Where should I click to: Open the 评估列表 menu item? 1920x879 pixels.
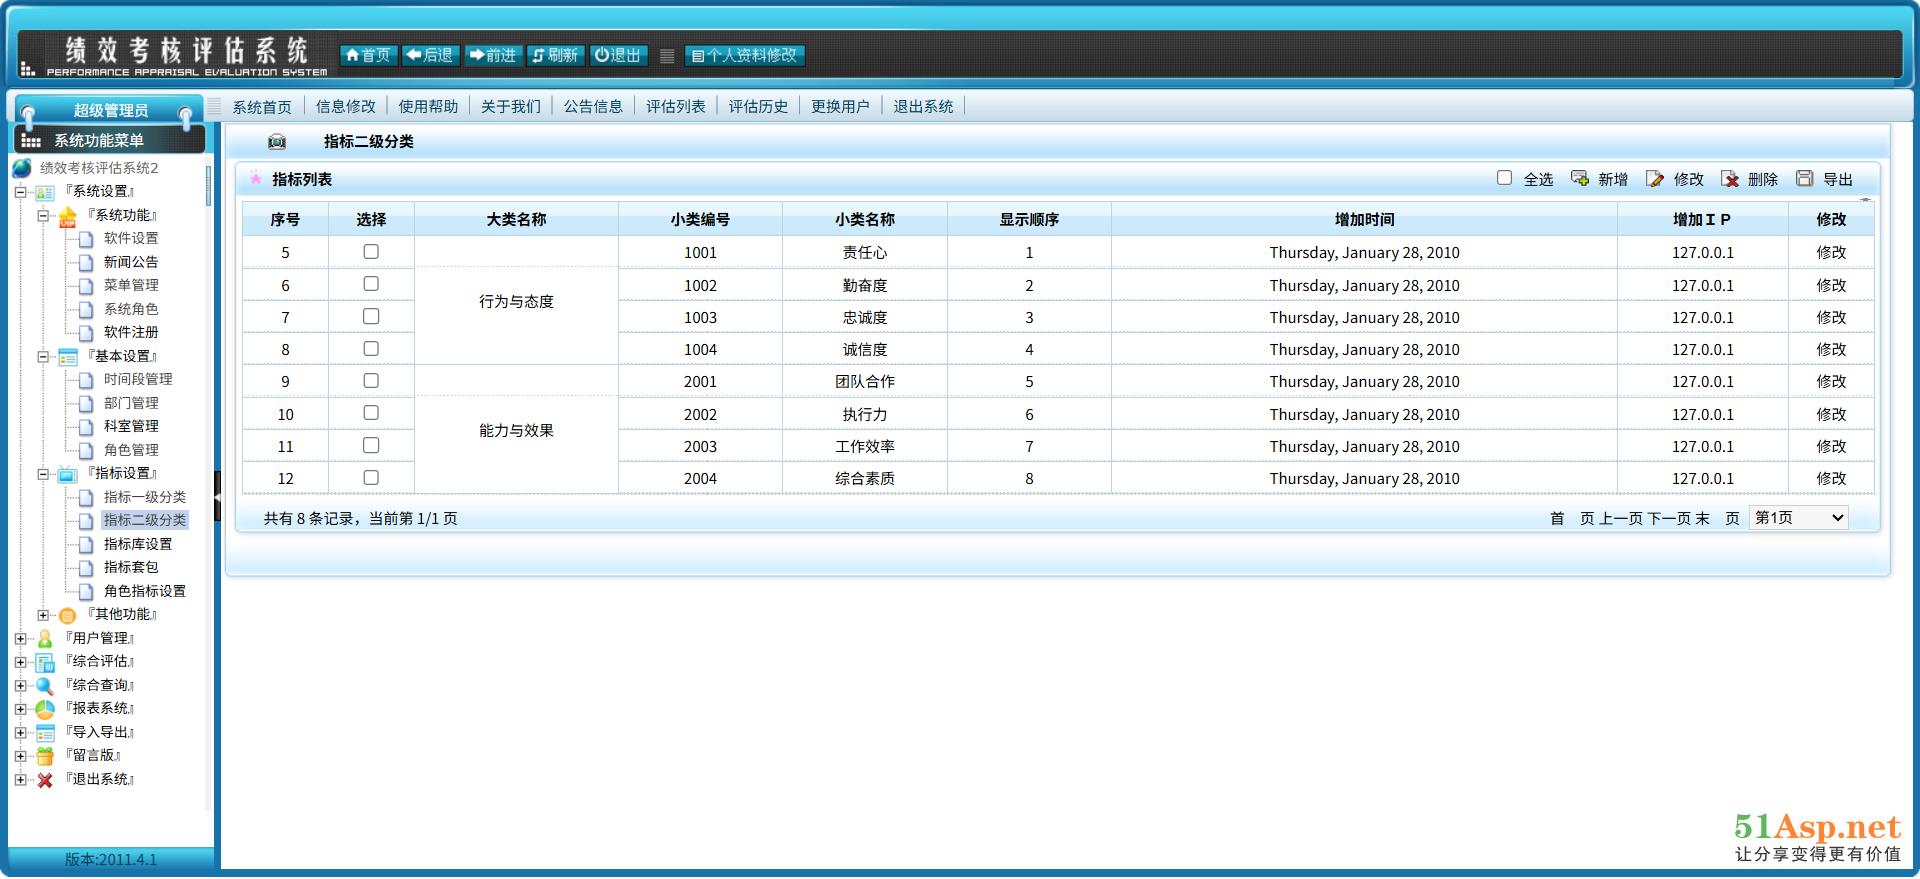[x=675, y=107]
